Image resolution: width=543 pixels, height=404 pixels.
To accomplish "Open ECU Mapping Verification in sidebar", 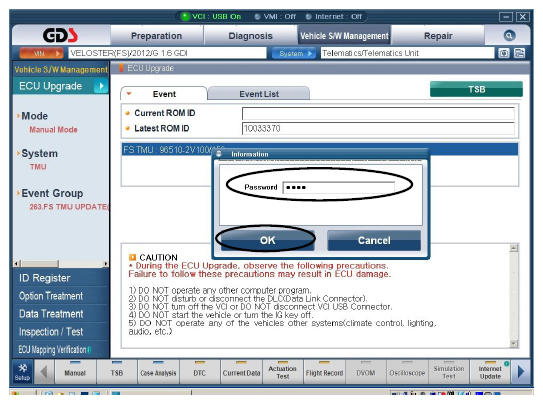I will [61, 349].
